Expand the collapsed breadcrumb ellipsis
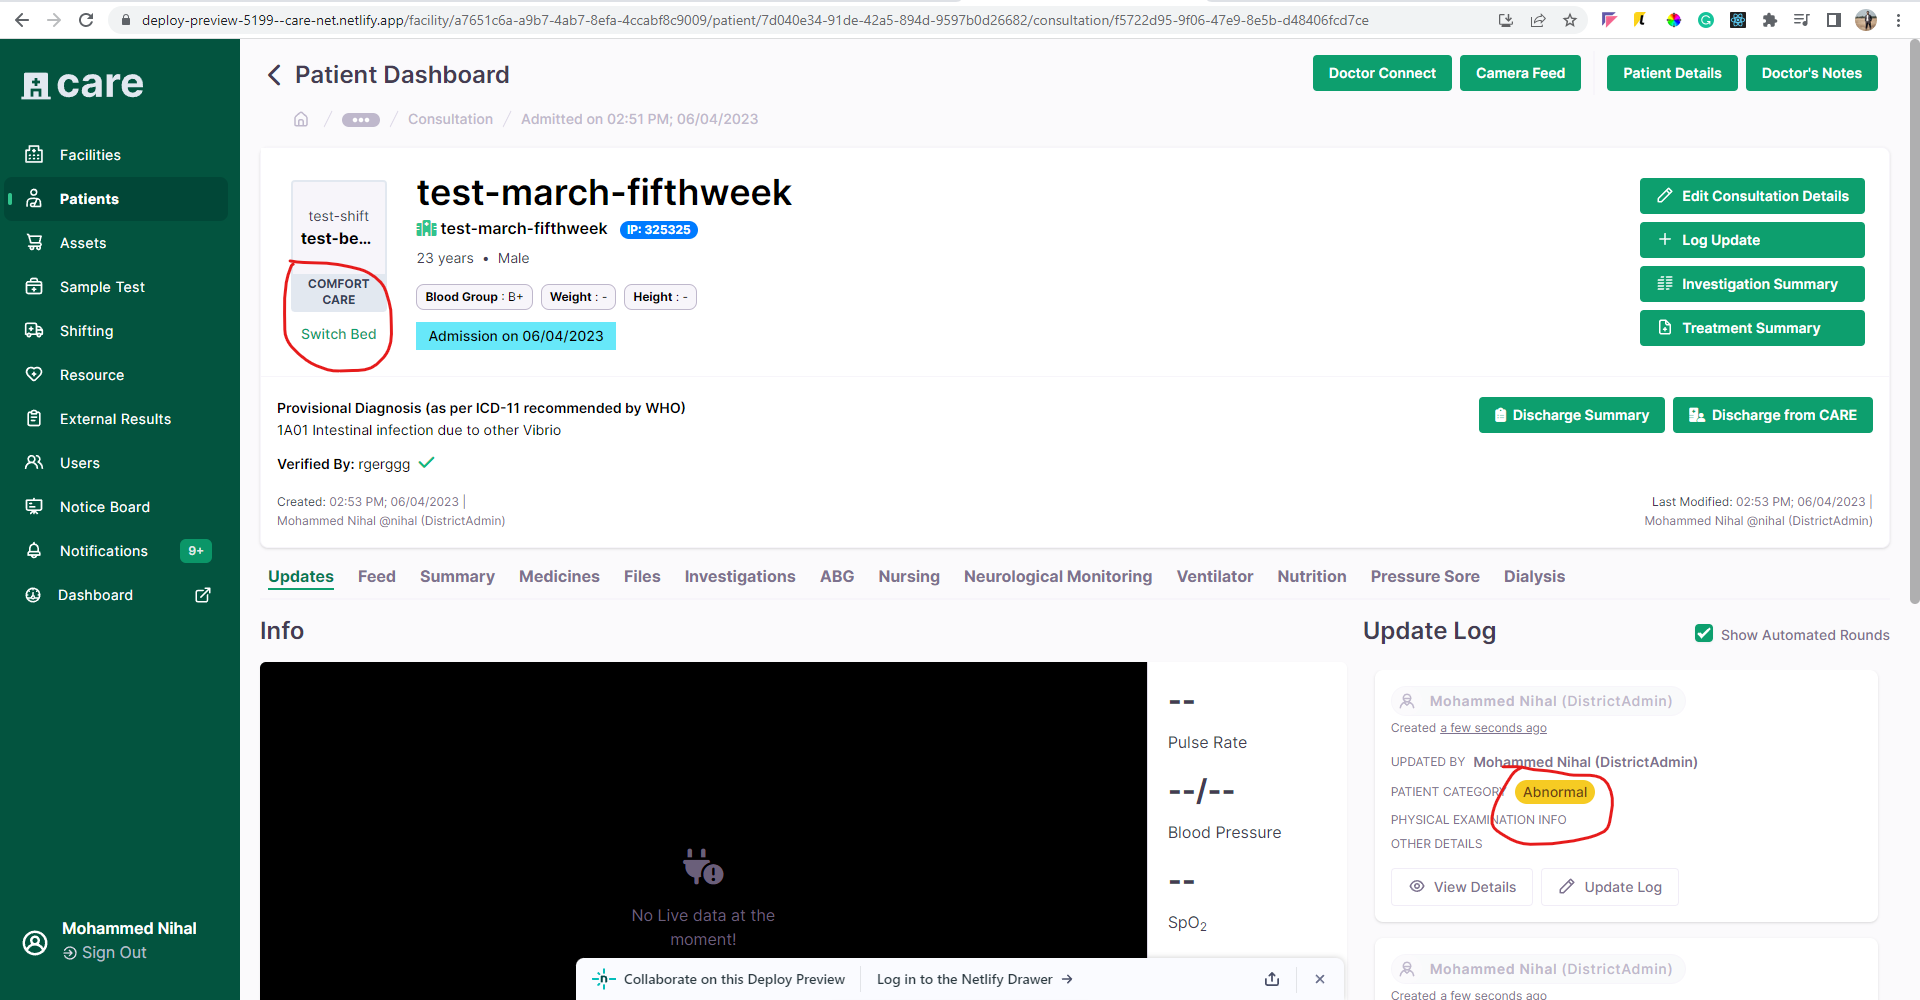The height and width of the screenshot is (1000, 1920). [x=360, y=119]
